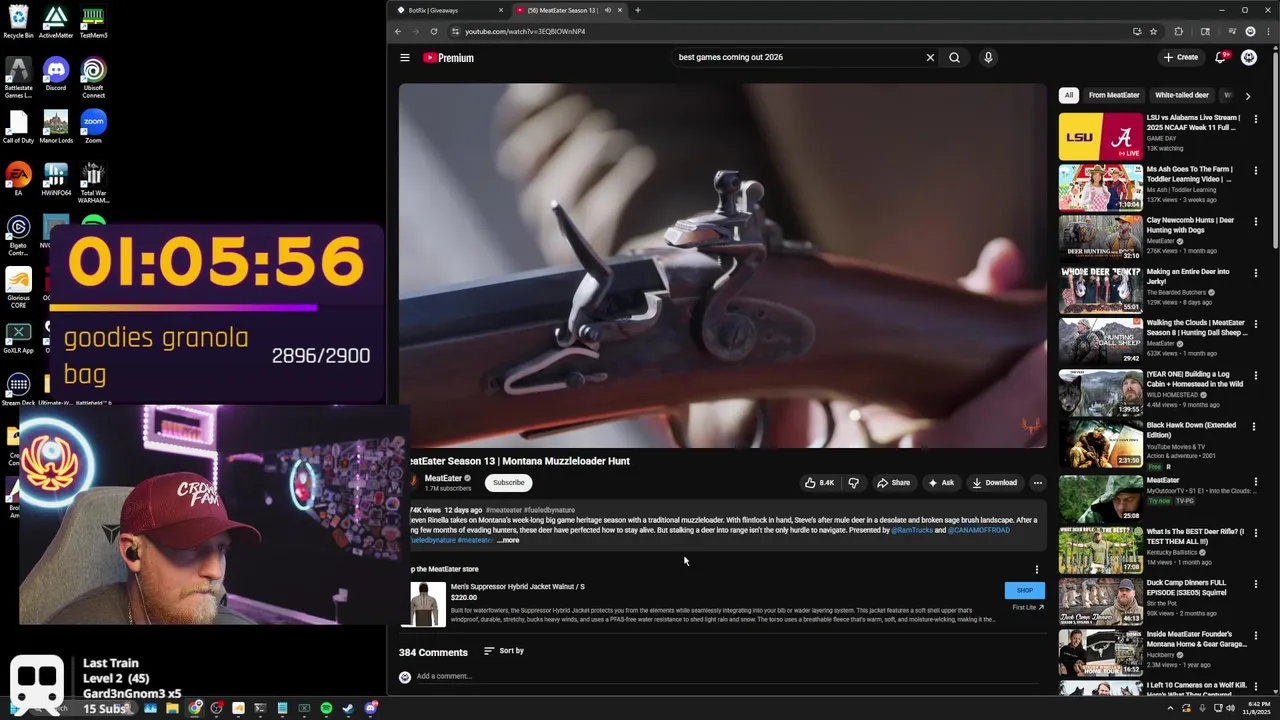Download the video
The image size is (1280, 720).
tap(995, 483)
